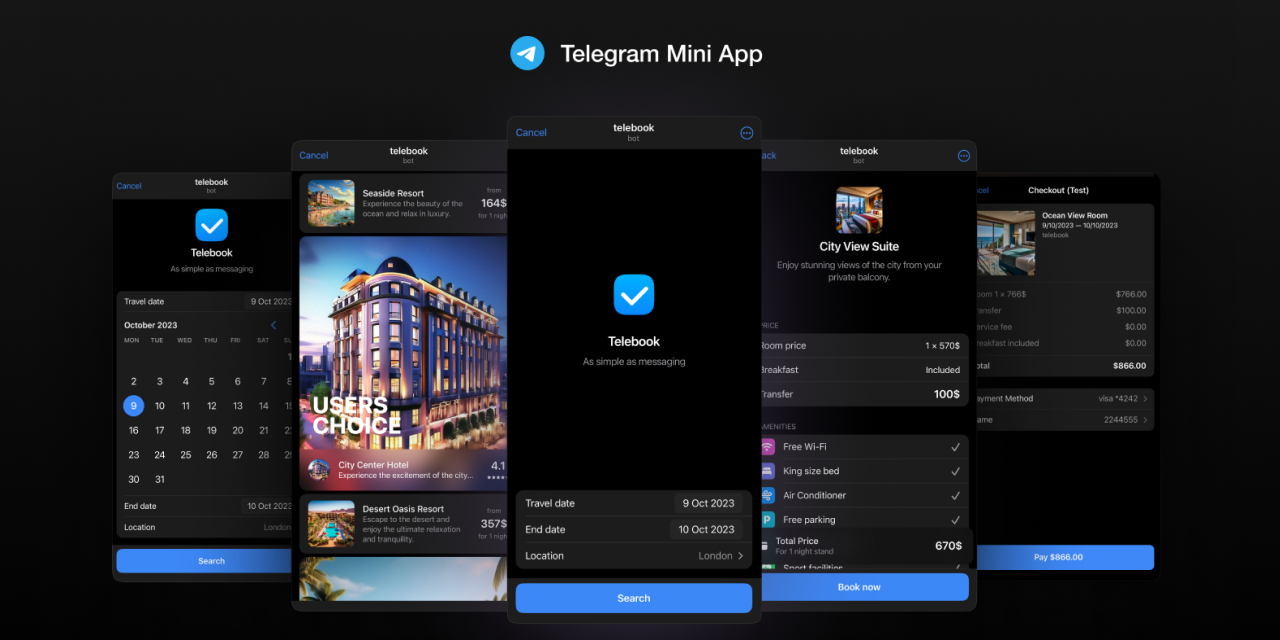Click the "$100.00" transfer amount in checkout

click(x=1131, y=311)
